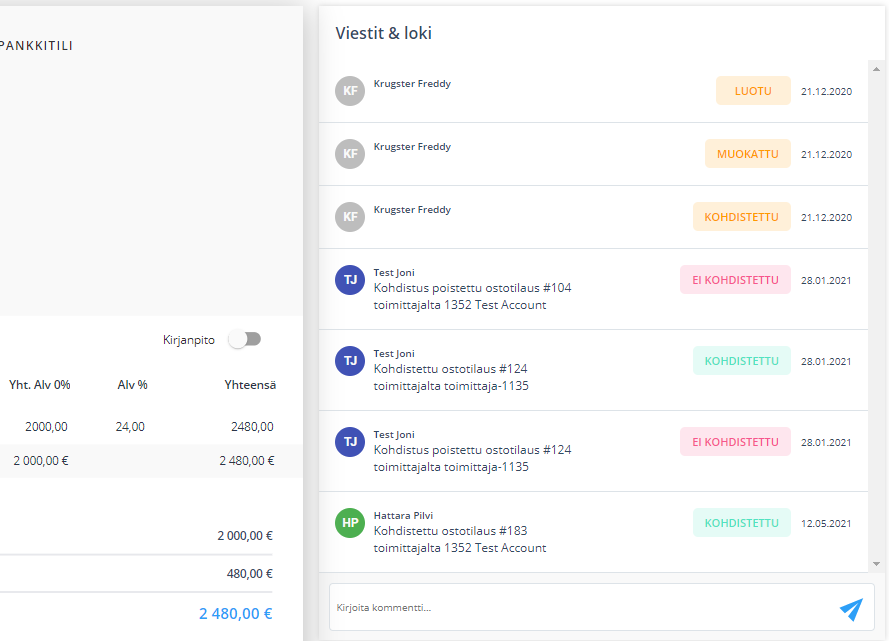The height and width of the screenshot is (641, 889).
Task: Click the scrollbar down arrow in log
Action: point(877,564)
